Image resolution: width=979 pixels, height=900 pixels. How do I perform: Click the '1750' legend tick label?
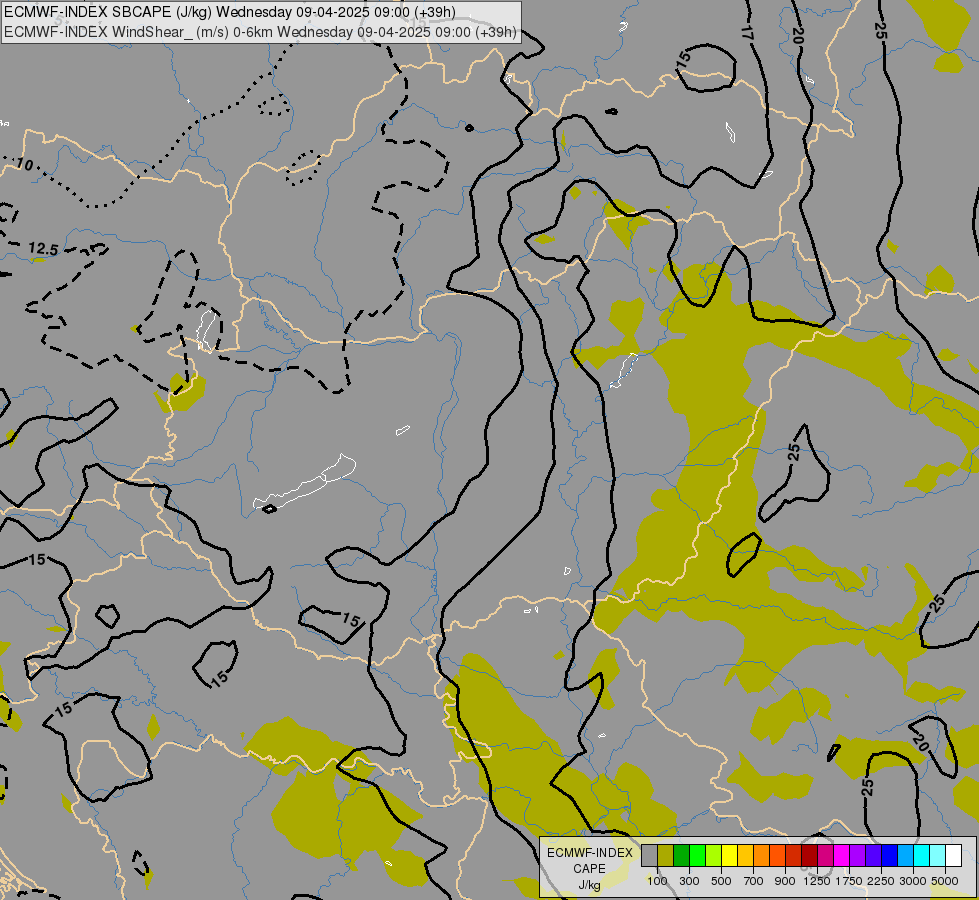tap(849, 881)
